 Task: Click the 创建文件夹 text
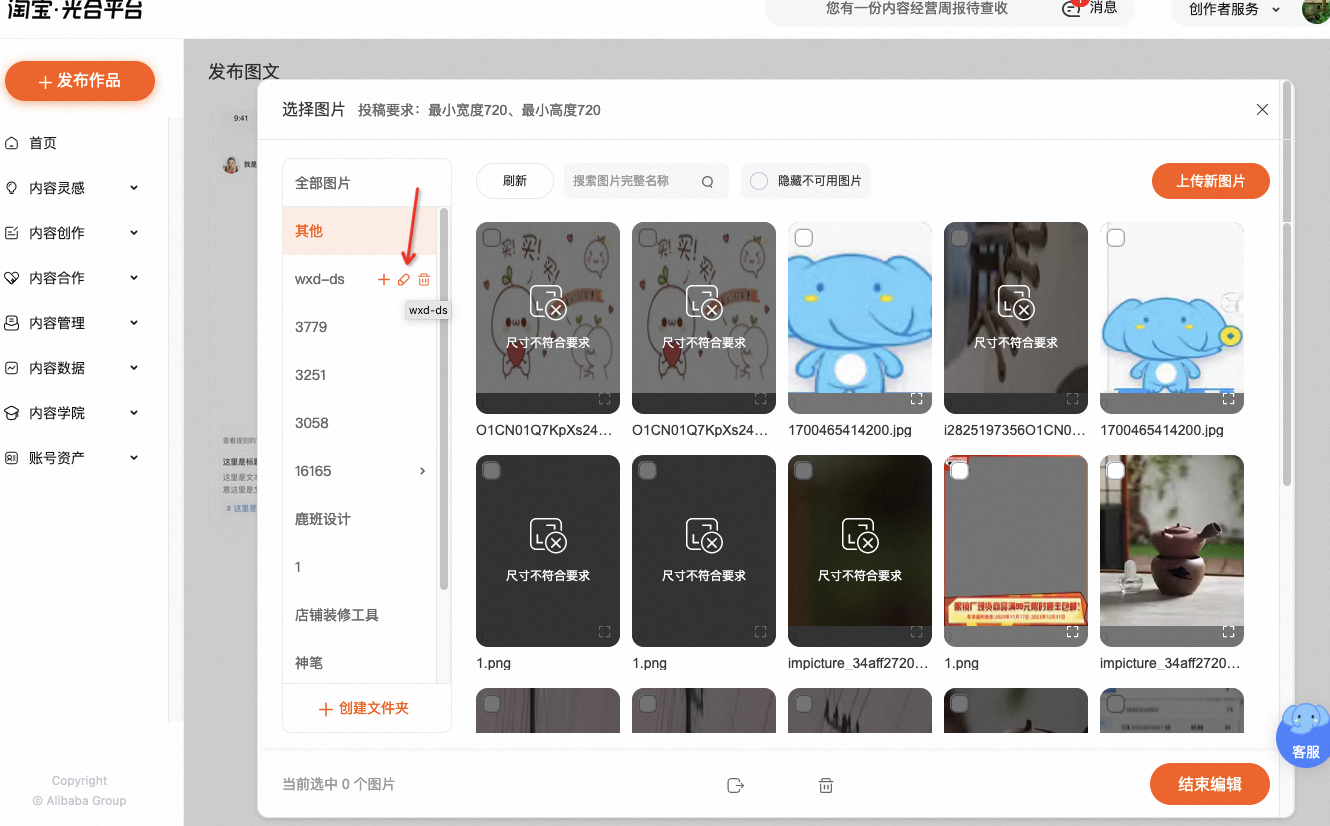click(374, 709)
